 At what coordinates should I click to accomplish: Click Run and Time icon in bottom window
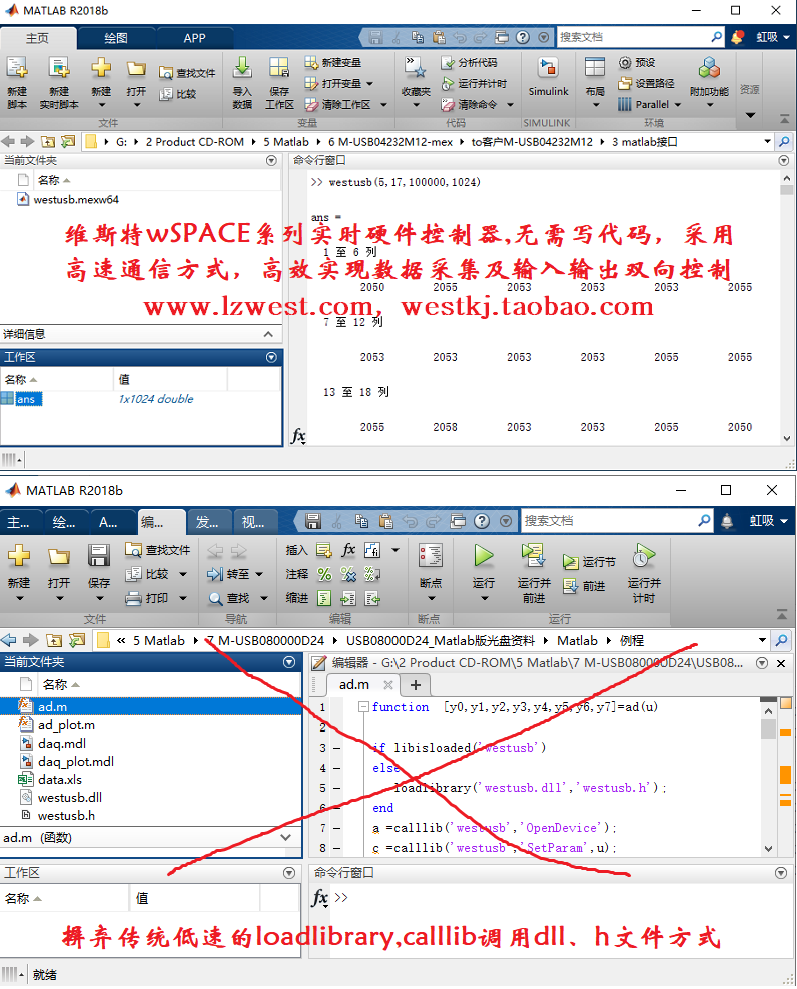point(644,556)
